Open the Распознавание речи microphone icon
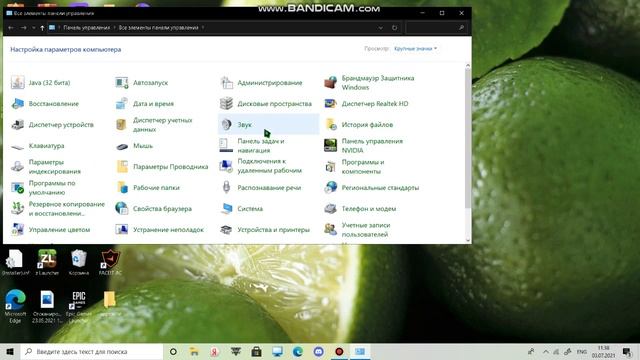Viewport: 640px width, 360px height. pyautogui.click(x=226, y=188)
